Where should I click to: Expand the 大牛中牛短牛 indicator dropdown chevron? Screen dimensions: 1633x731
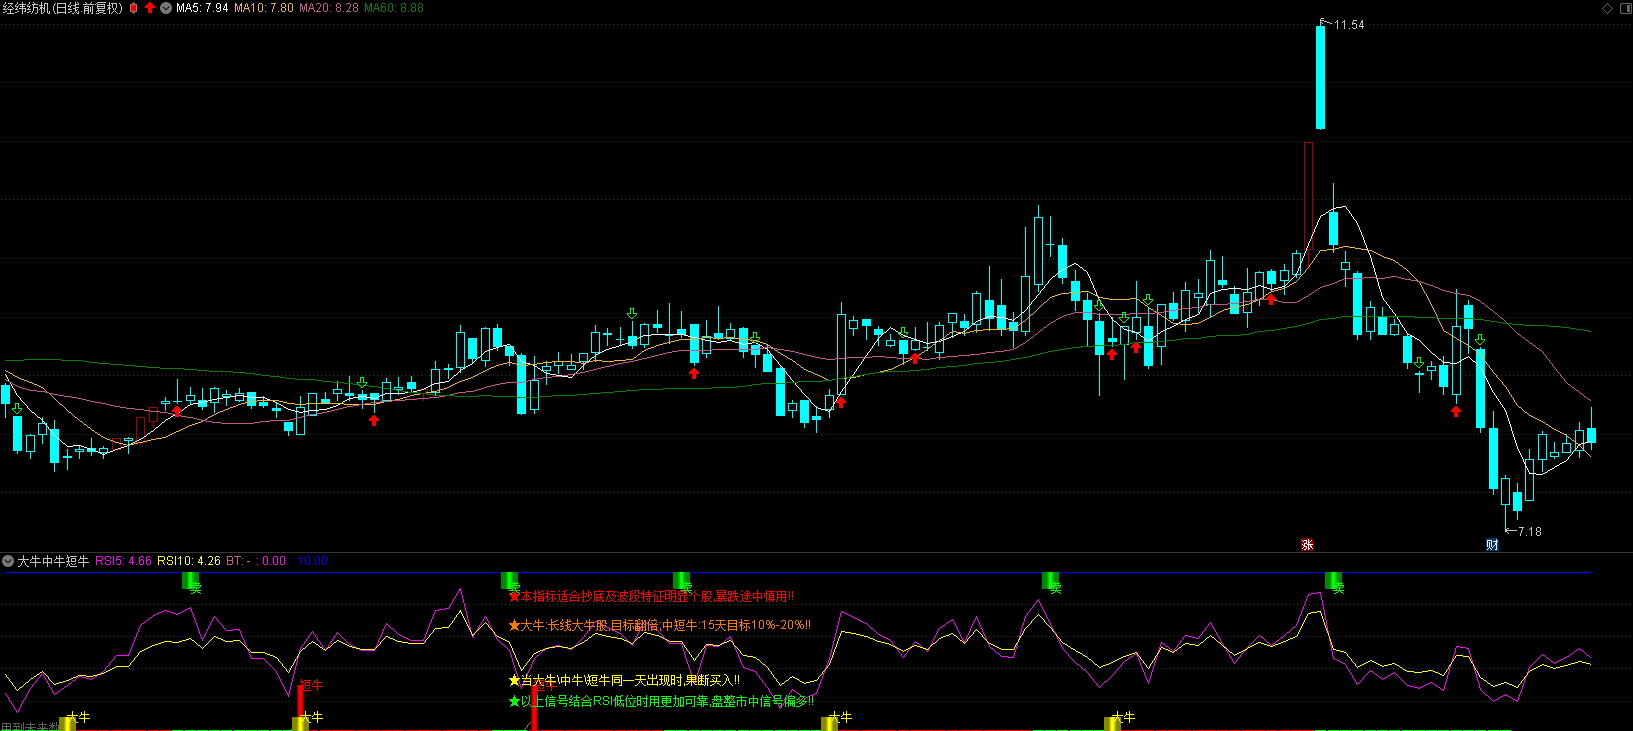[x=8, y=561]
